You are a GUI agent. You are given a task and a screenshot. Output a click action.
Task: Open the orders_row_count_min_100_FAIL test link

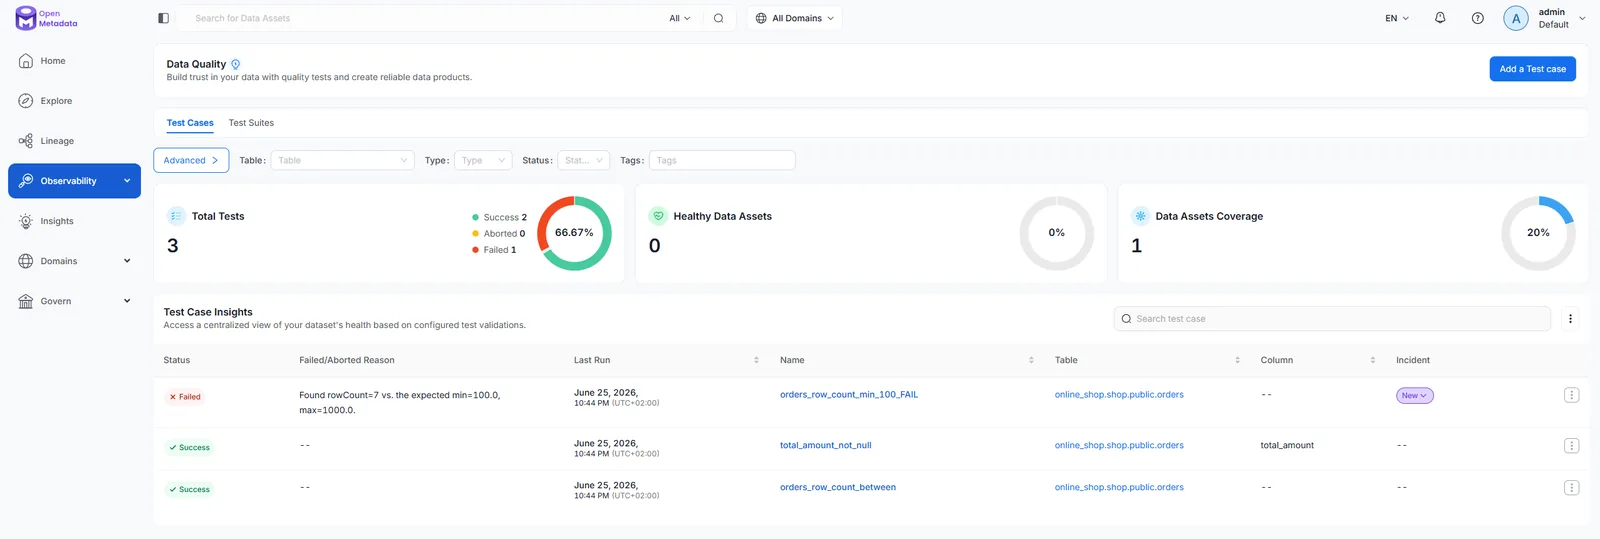(x=849, y=395)
